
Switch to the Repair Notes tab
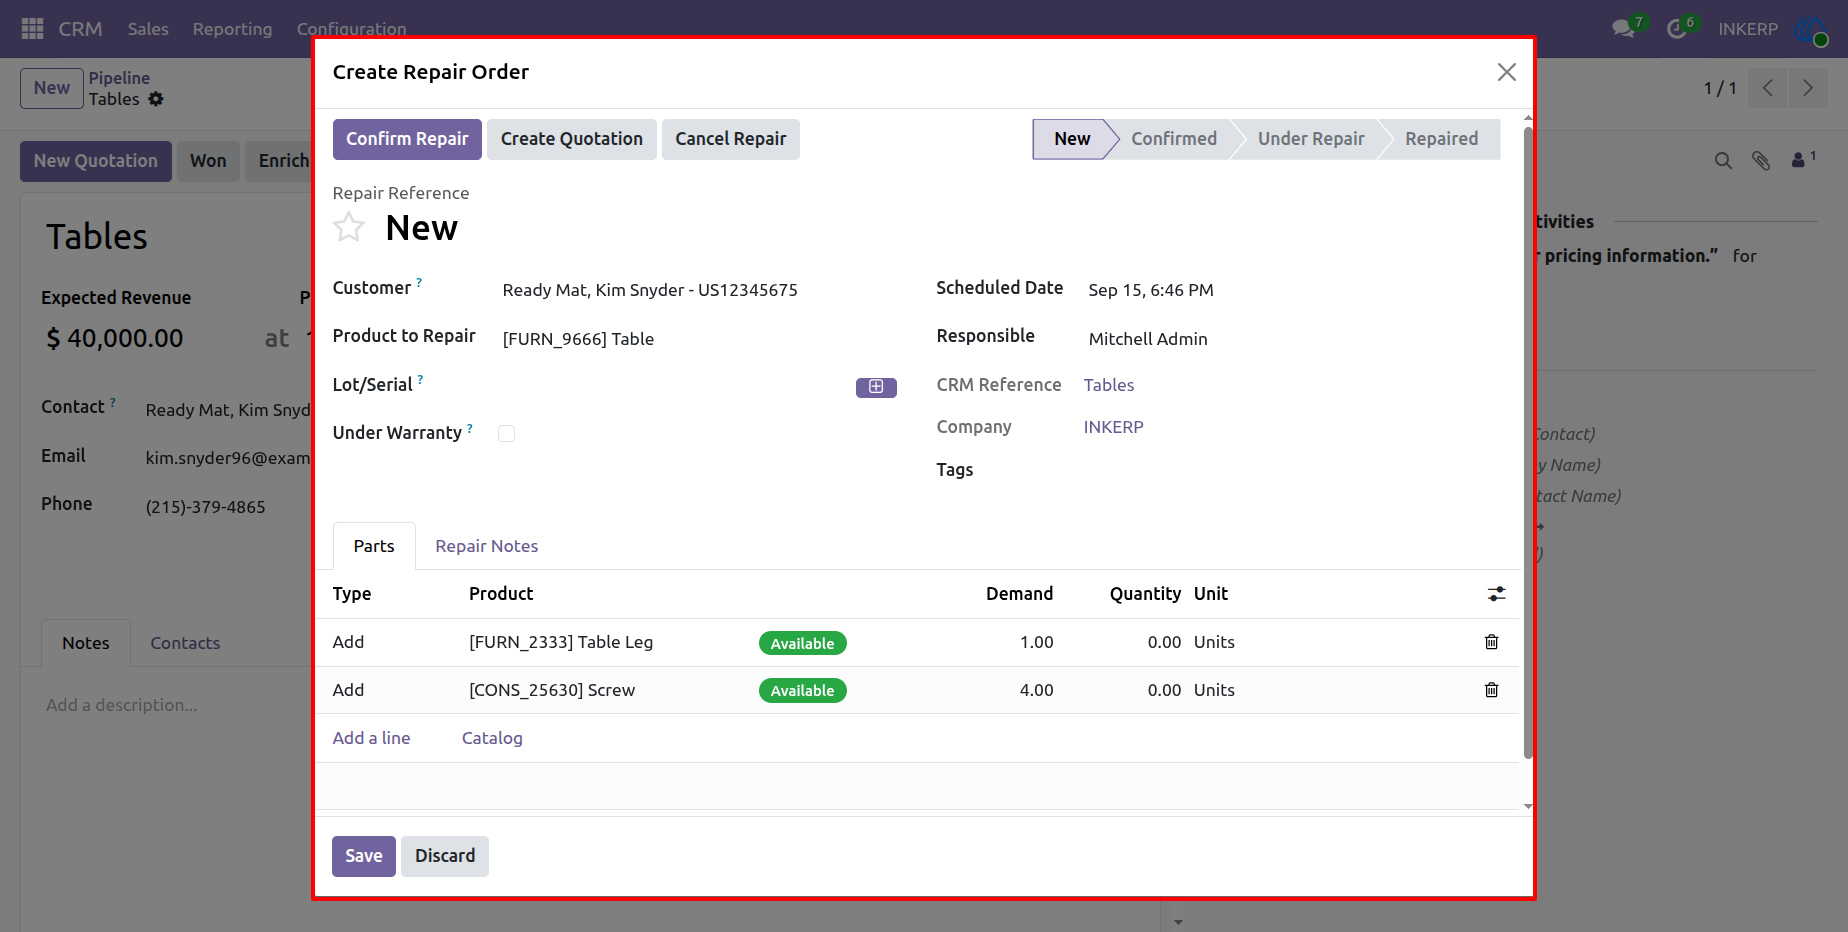coord(487,546)
